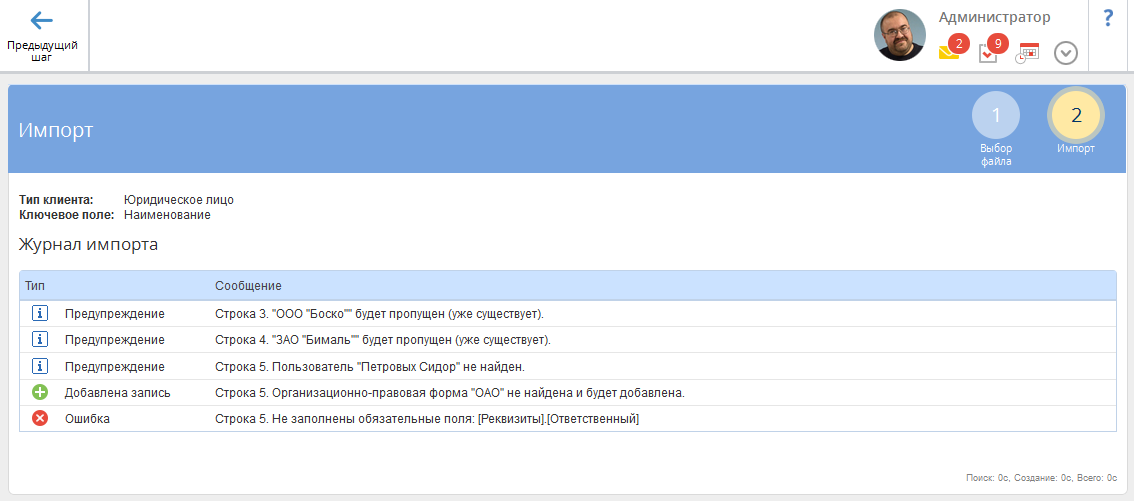Open the tasks icon with badge 9
This screenshot has height=501, width=1134.
988,53
